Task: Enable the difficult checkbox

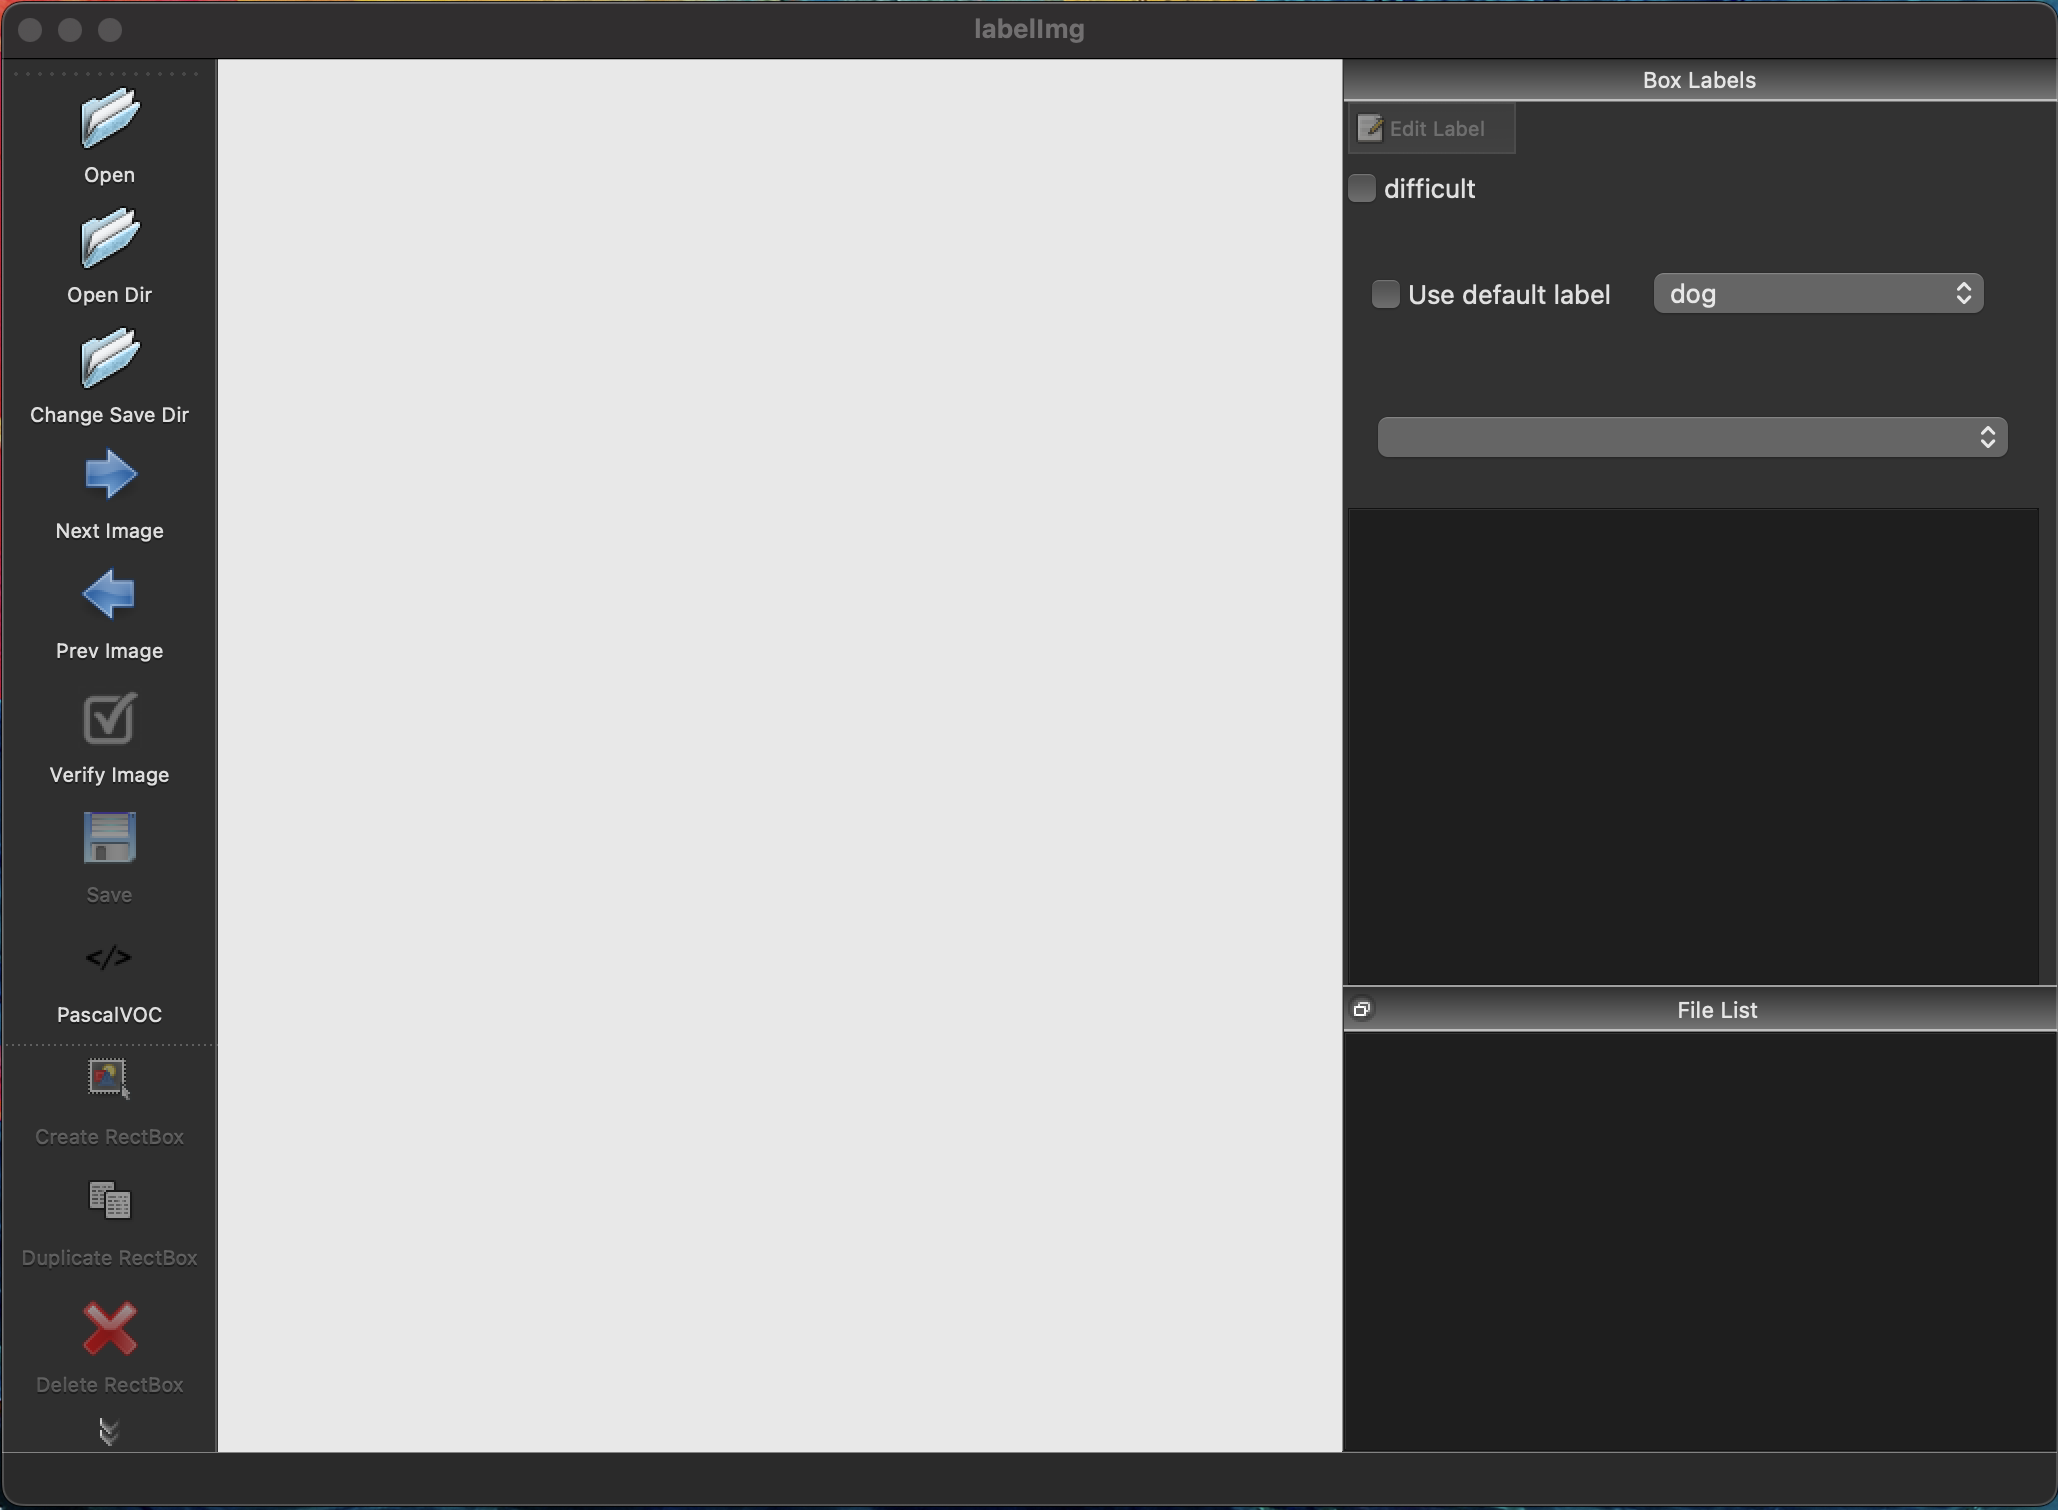Action: (x=1362, y=188)
